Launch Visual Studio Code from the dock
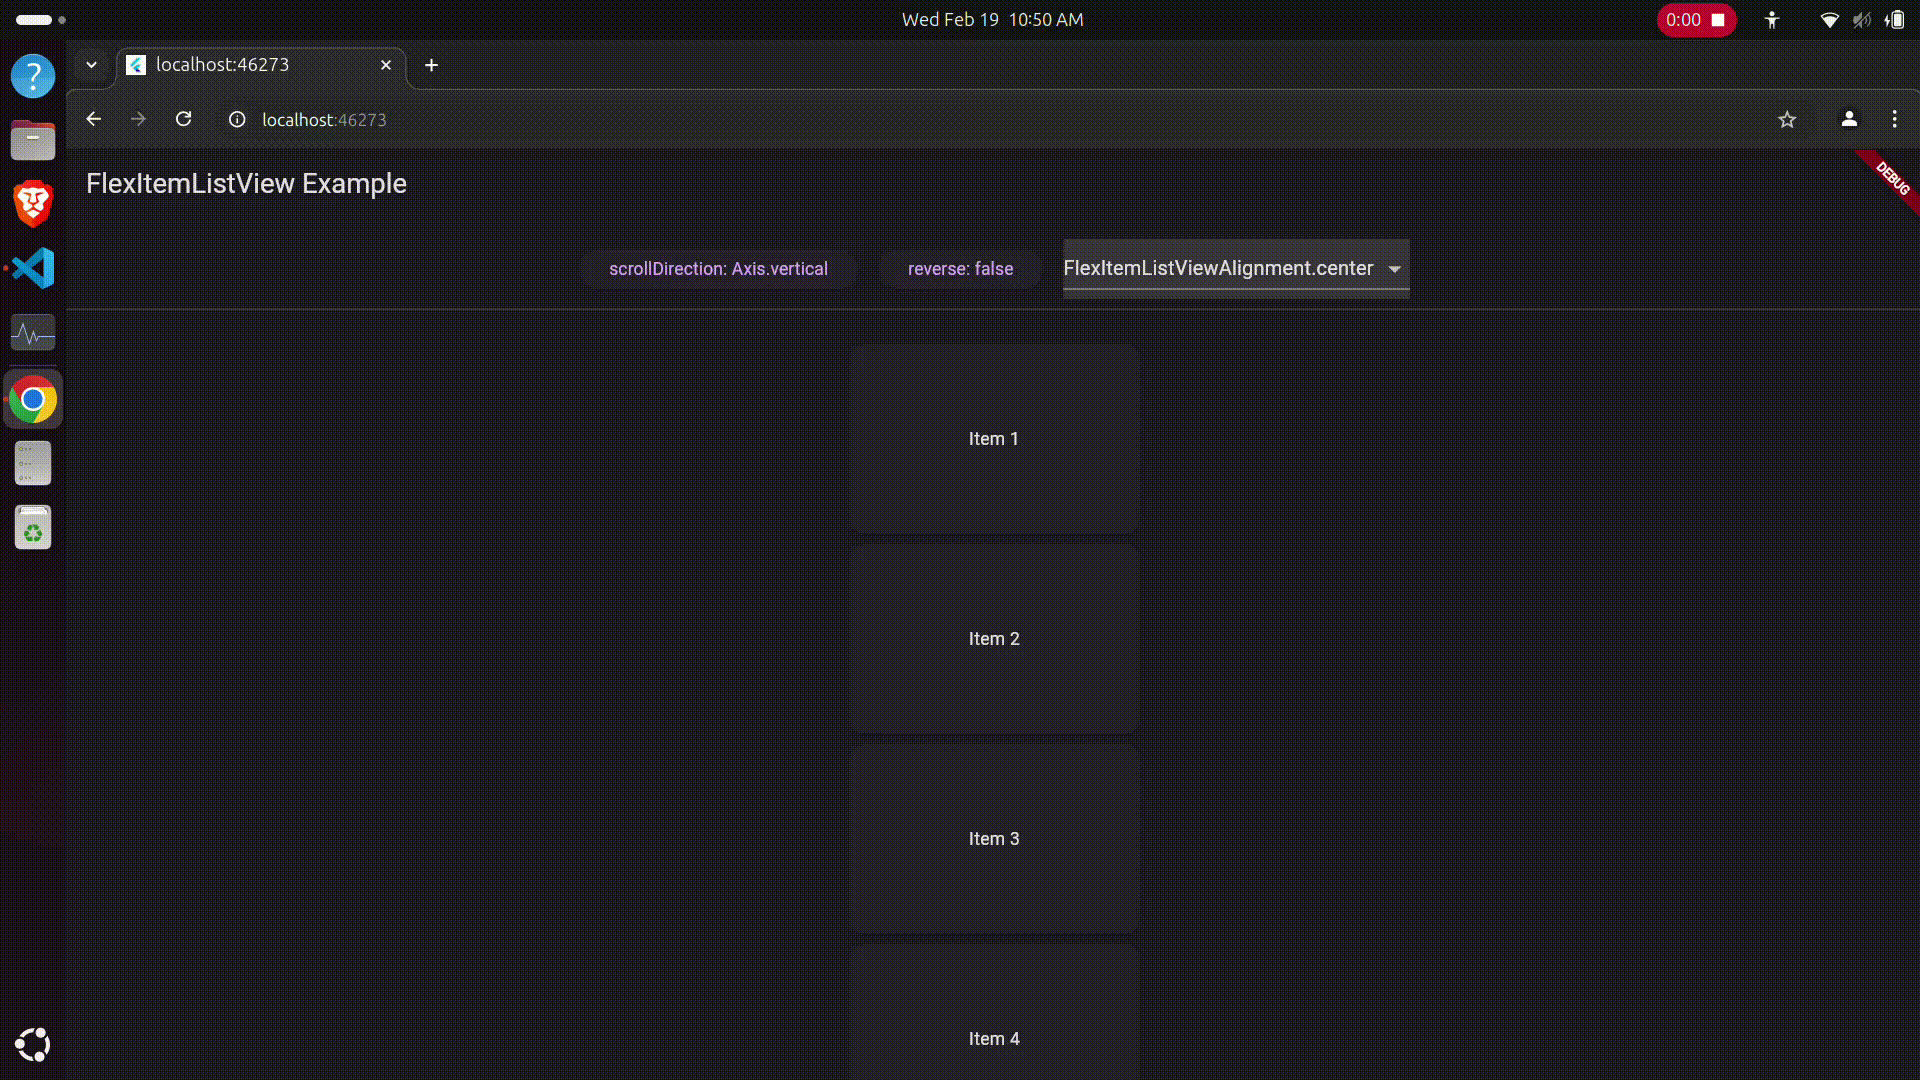This screenshot has width=1920, height=1080. (x=33, y=268)
